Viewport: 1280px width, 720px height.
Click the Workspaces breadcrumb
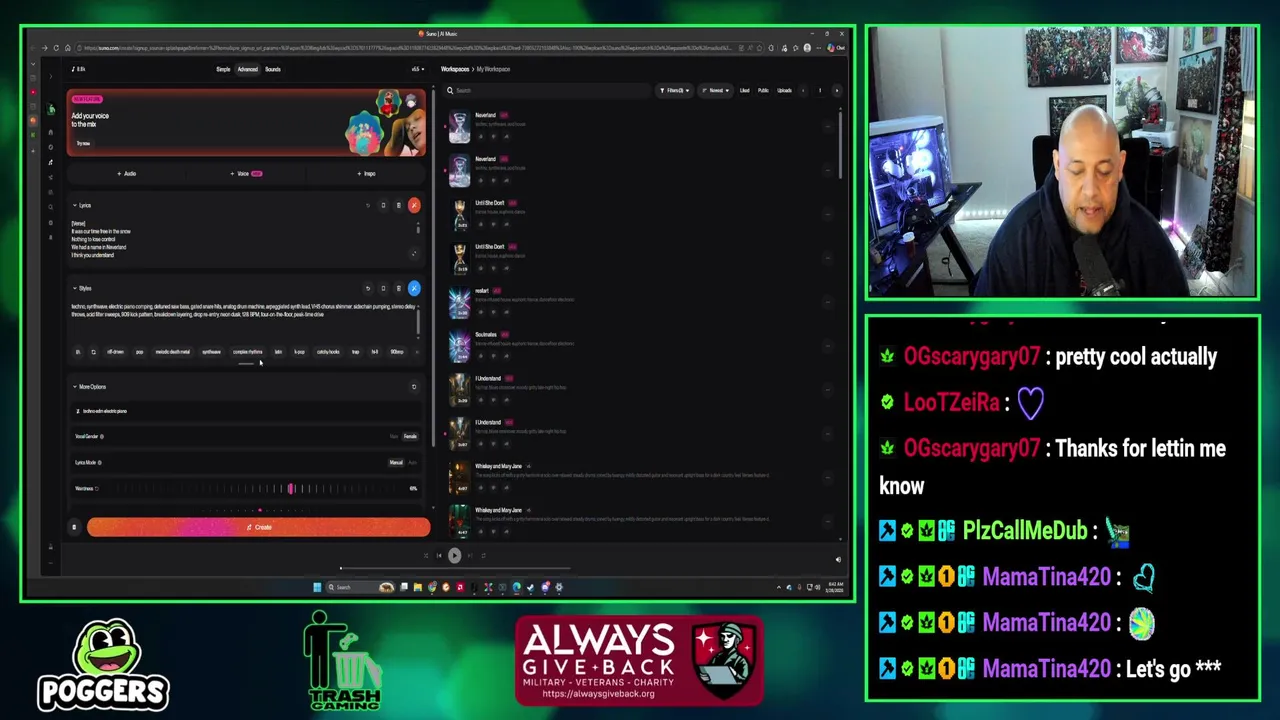pos(455,70)
